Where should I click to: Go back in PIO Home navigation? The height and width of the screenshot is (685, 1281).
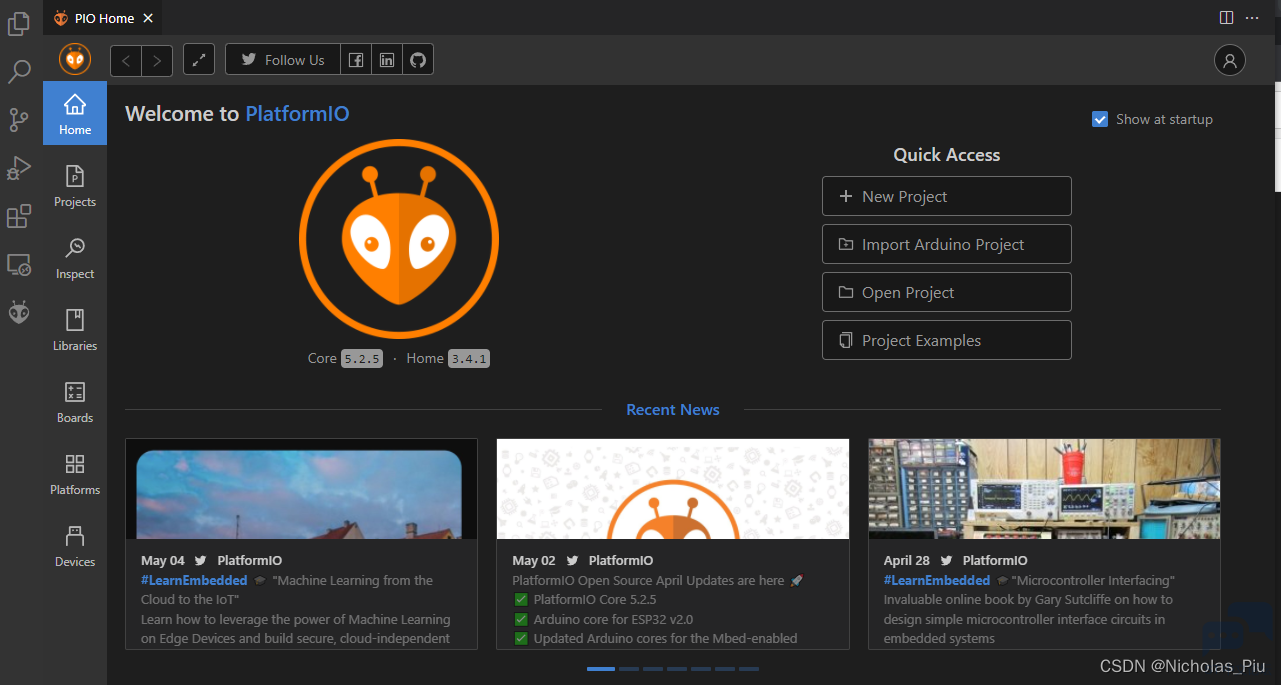tap(126, 60)
